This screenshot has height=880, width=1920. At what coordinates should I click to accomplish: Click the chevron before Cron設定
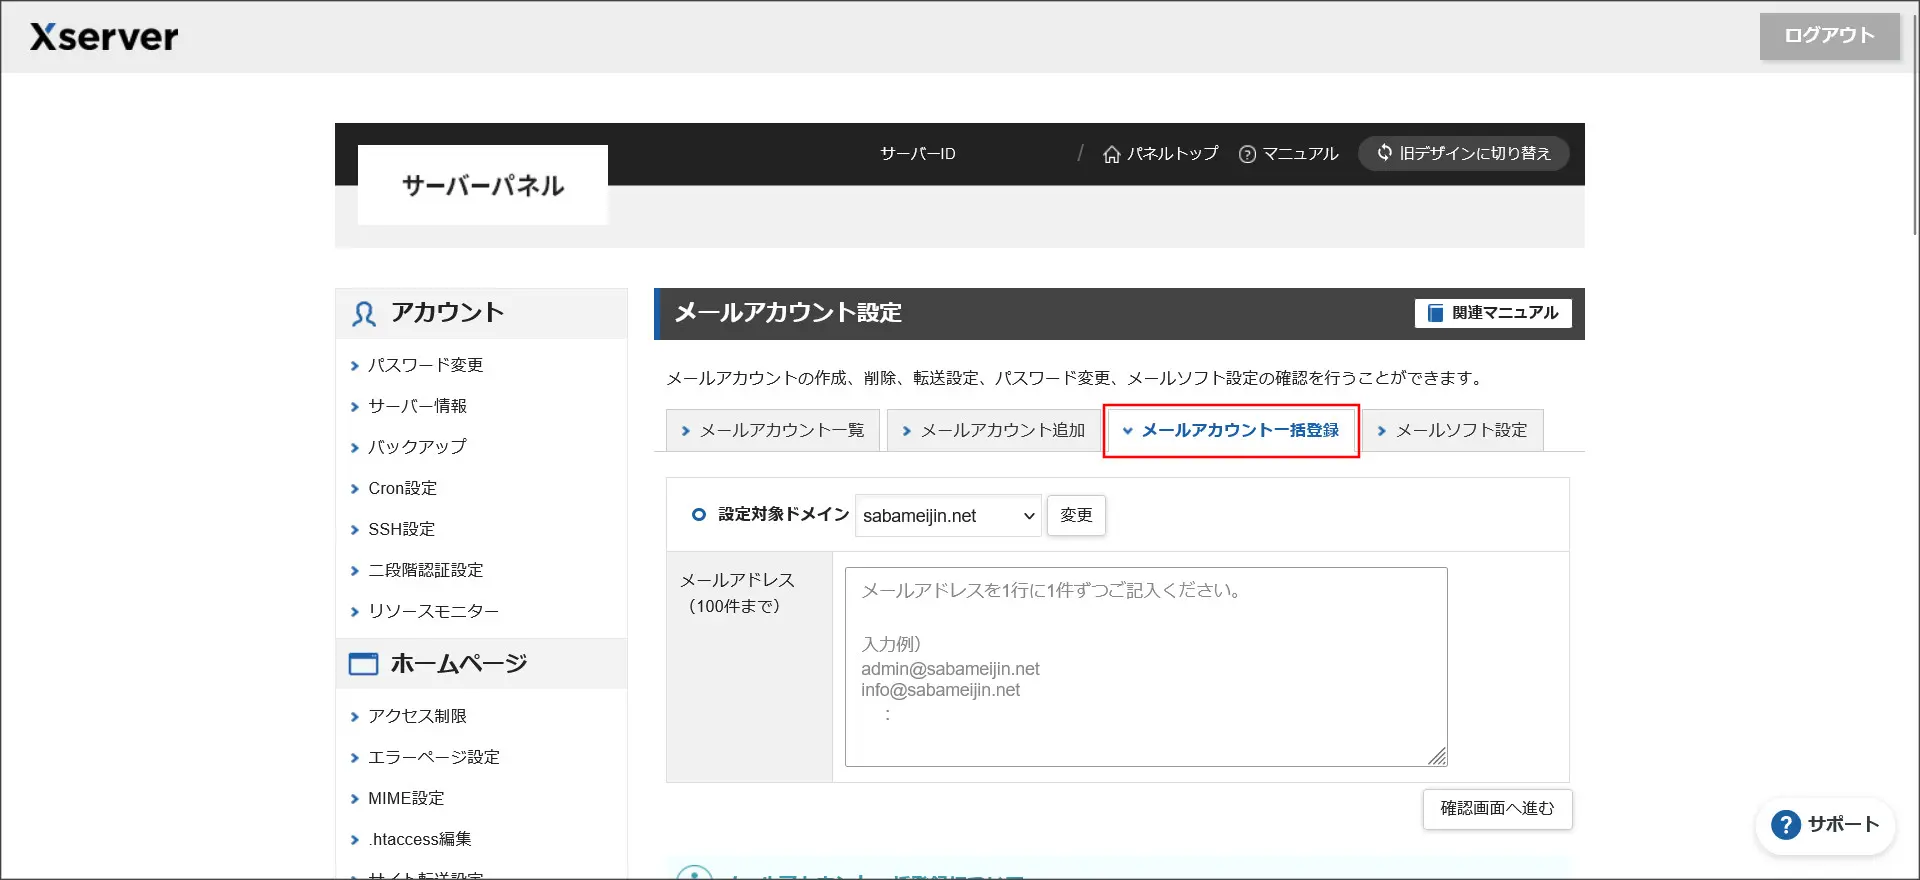(354, 489)
